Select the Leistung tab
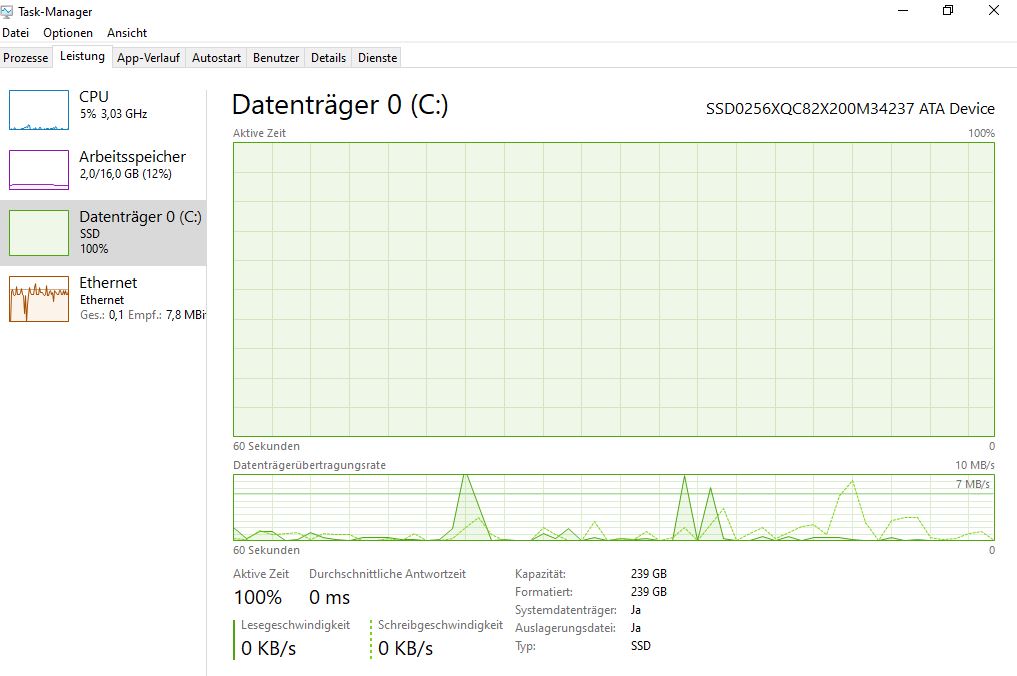This screenshot has height=676, width=1017. pyautogui.click(x=82, y=57)
